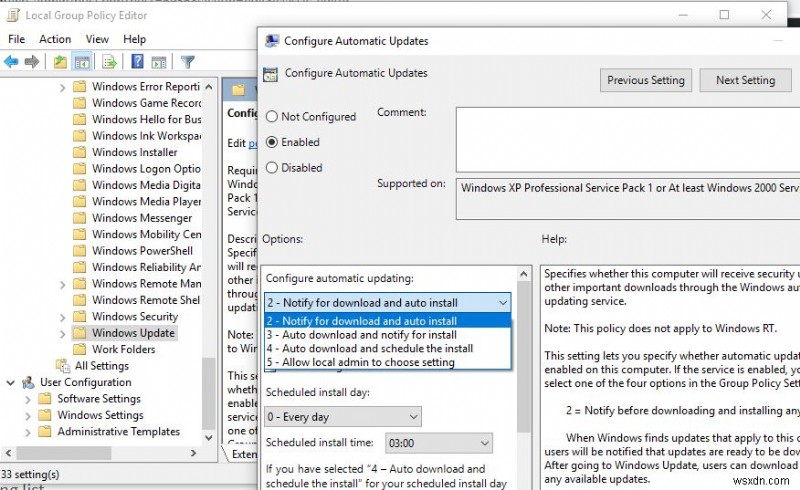Click the Windows Security folder icon
The image size is (800, 490).
click(79, 316)
